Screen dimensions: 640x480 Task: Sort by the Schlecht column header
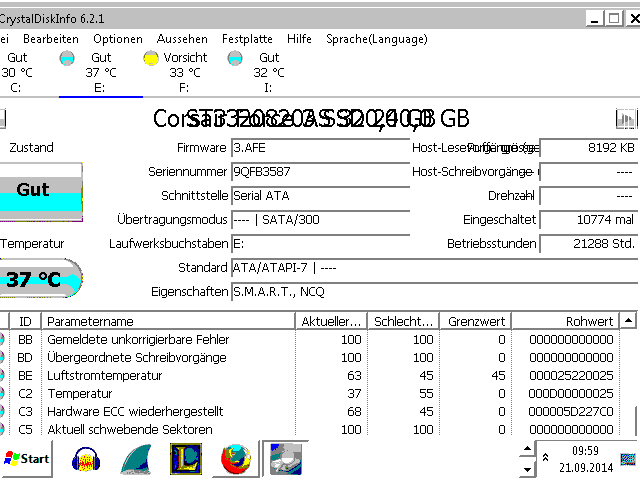pyautogui.click(x=403, y=322)
